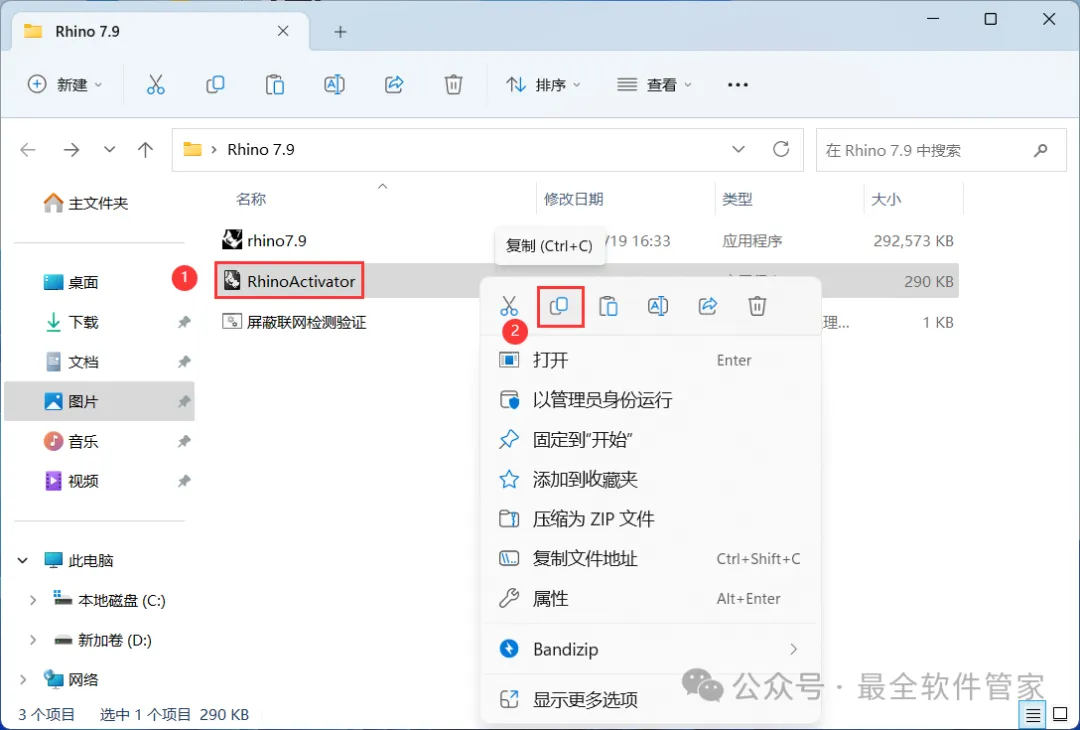The height and width of the screenshot is (730, 1080).
Task: Click the Rhino 7.9 breadcrumb in address bar
Action: [261, 149]
